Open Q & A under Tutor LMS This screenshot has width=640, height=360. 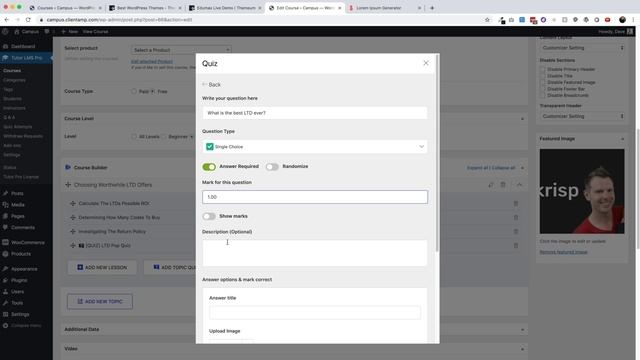point(9,118)
